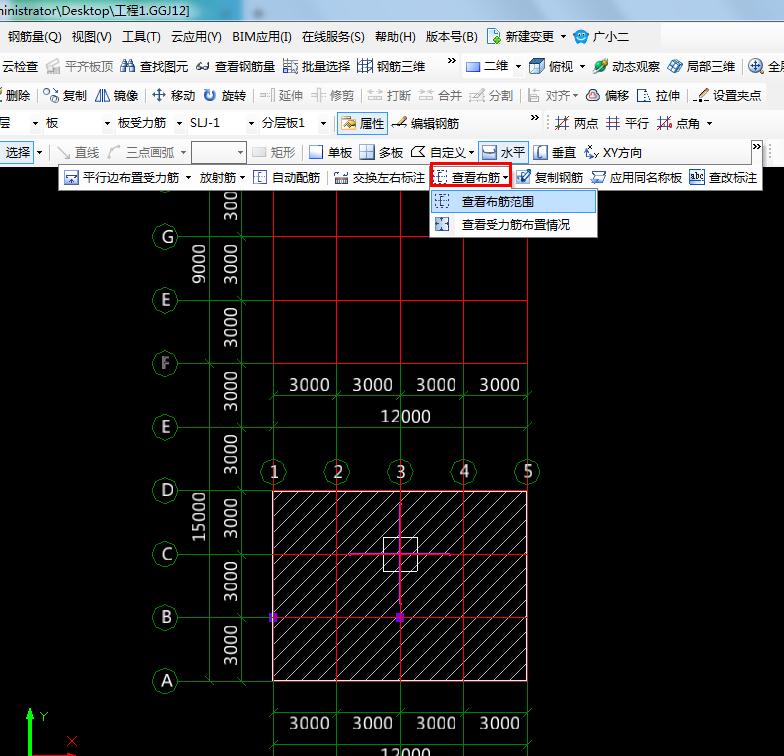Click the 复制钢筋 button
The image size is (784, 756).
[x=550, y=178]
